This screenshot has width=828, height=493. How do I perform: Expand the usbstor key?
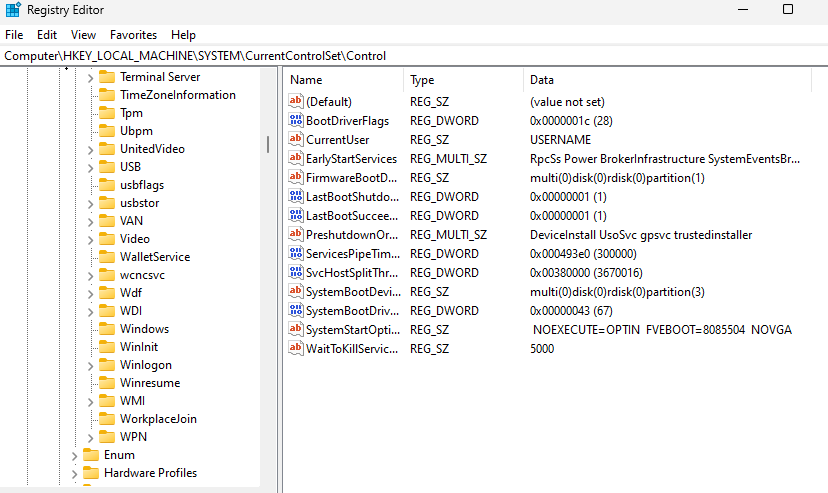click(x=90, y=204)
